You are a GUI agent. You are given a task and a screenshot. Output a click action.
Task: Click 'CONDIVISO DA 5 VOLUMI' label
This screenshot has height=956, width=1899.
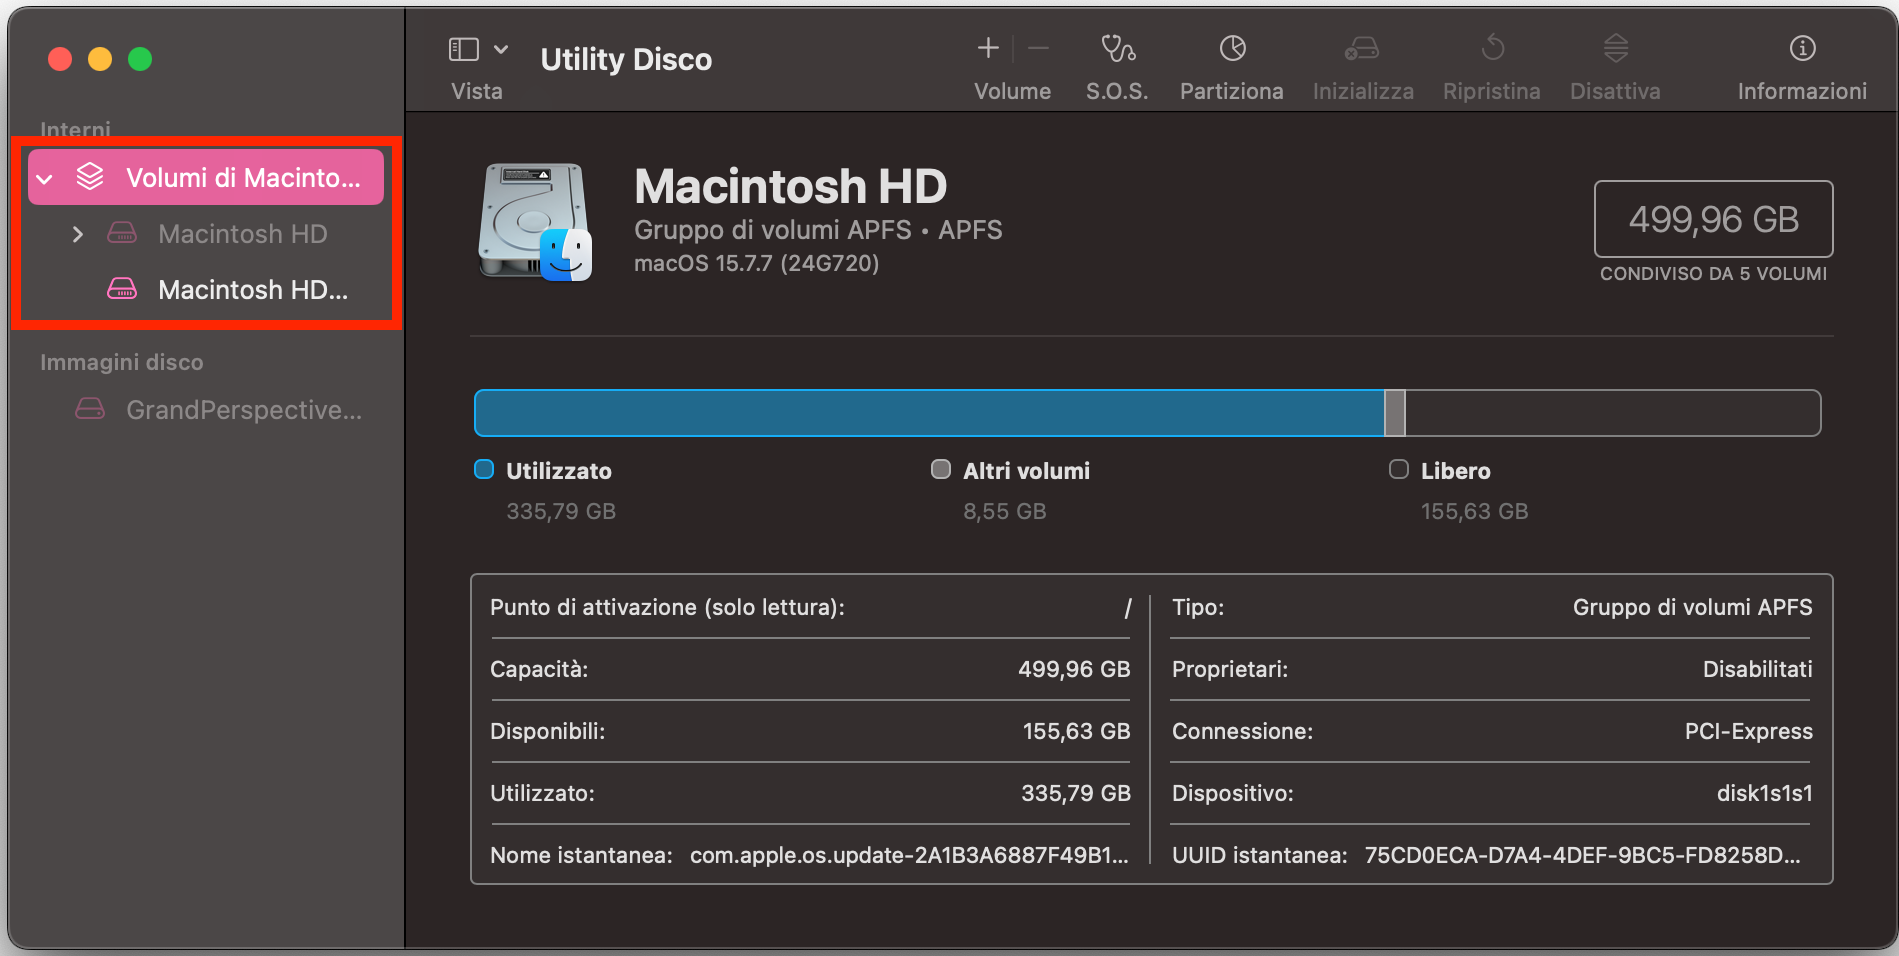coord(1713,274)
